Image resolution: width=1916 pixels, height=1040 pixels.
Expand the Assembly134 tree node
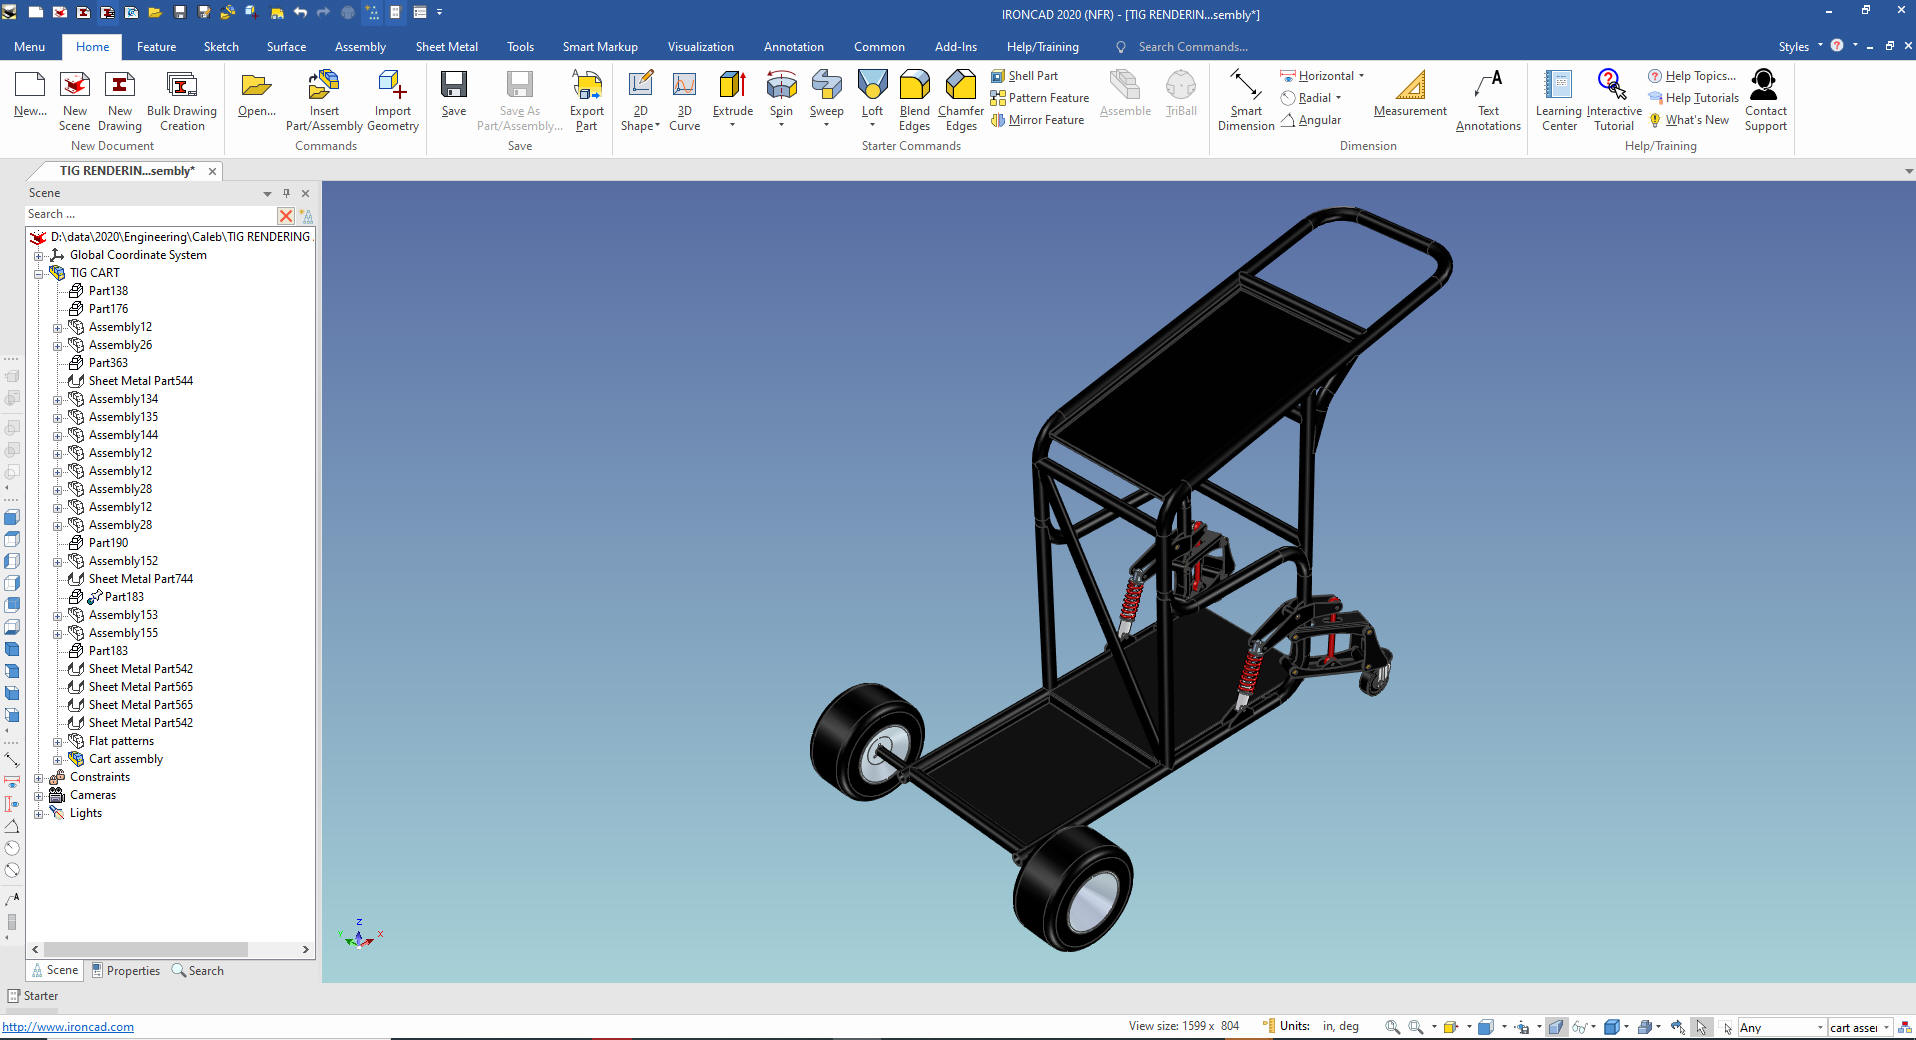pyautogui.click(x=57, y=400)
